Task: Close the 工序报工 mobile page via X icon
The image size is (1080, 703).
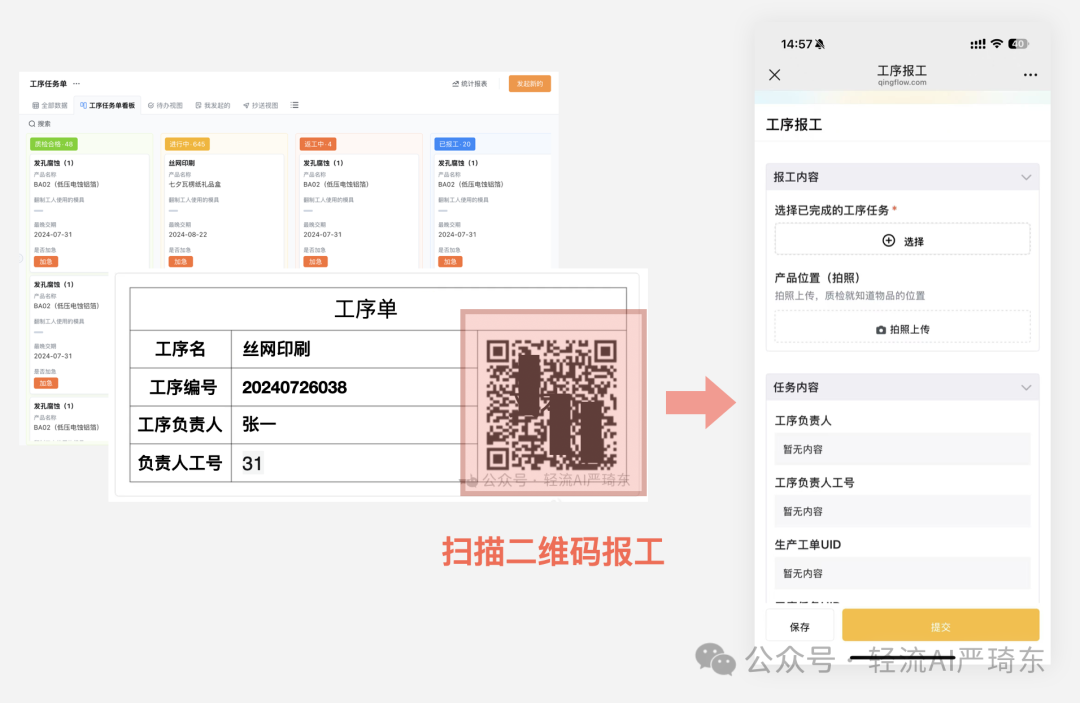Action: click(x=774, y=74)
